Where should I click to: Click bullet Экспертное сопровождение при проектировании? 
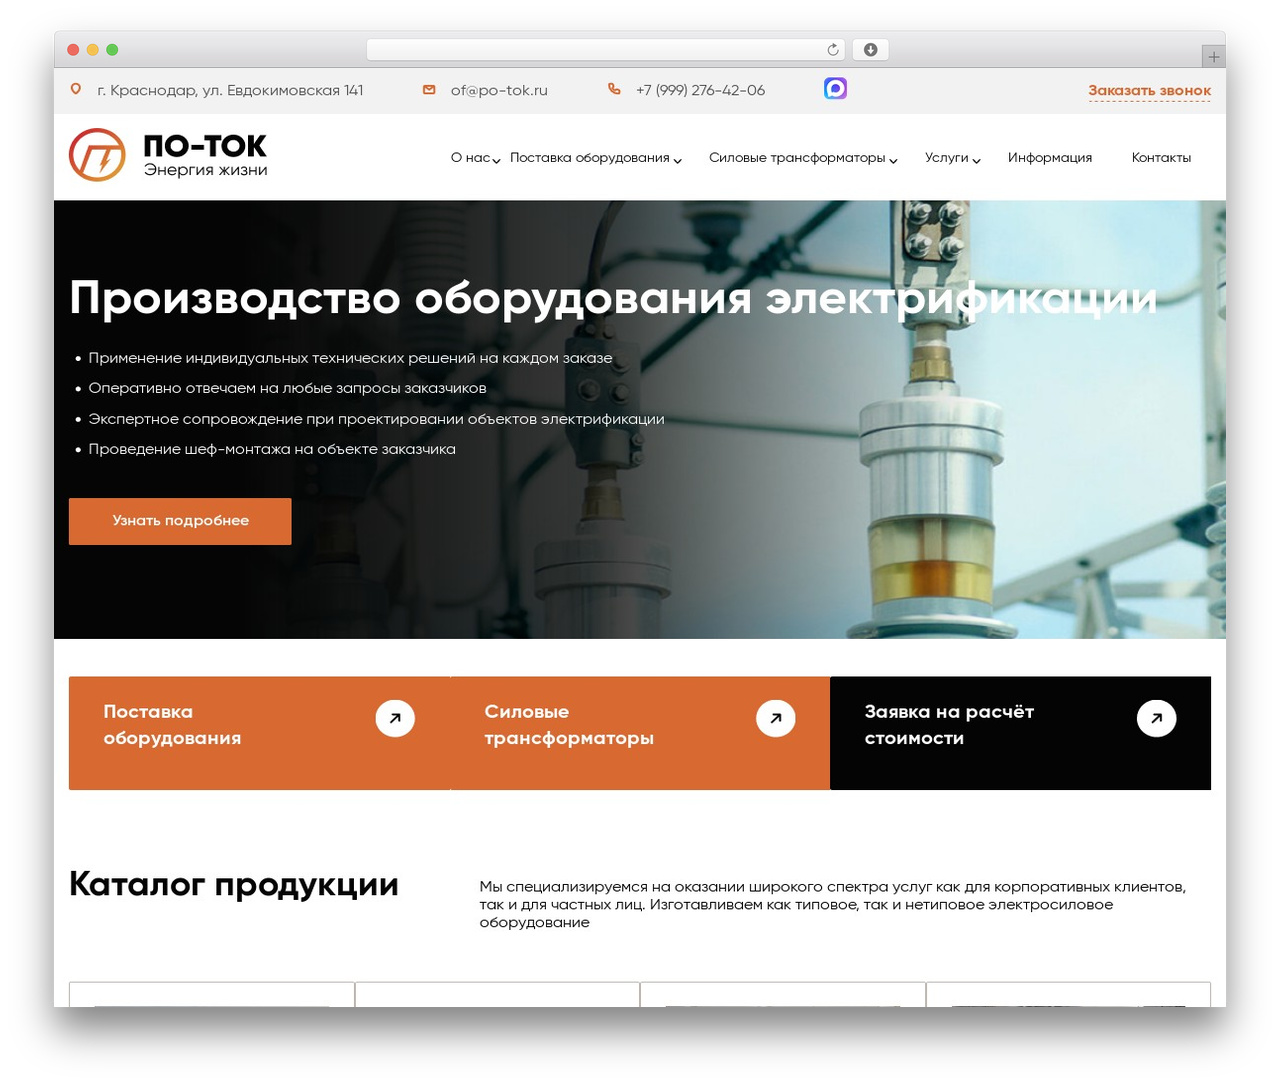click(376, 419)
